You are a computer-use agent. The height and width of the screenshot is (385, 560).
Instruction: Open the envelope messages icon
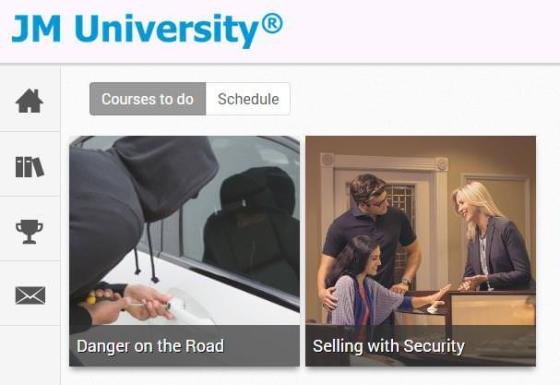[x=30, y=295]
